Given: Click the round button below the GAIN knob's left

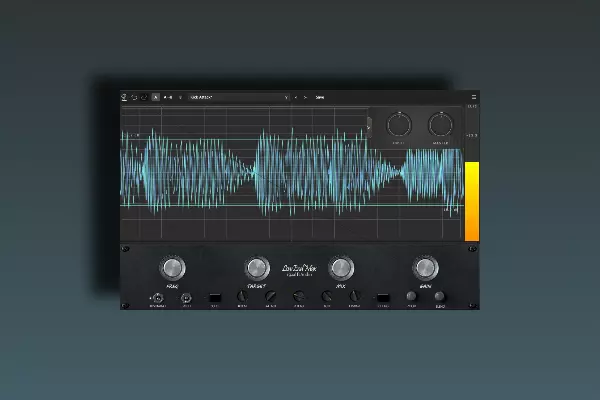Looking at the screenshot, I should coord(411,296).
